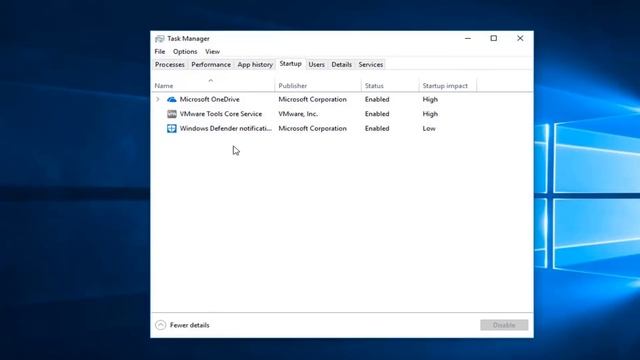Open the File menu
This screenshot has height=360, width=640.
160,51
